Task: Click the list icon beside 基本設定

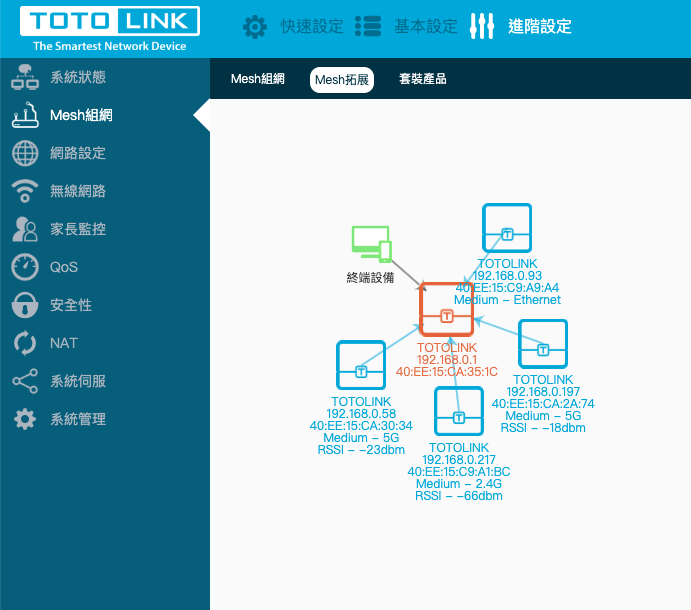Action: point(368,26)
